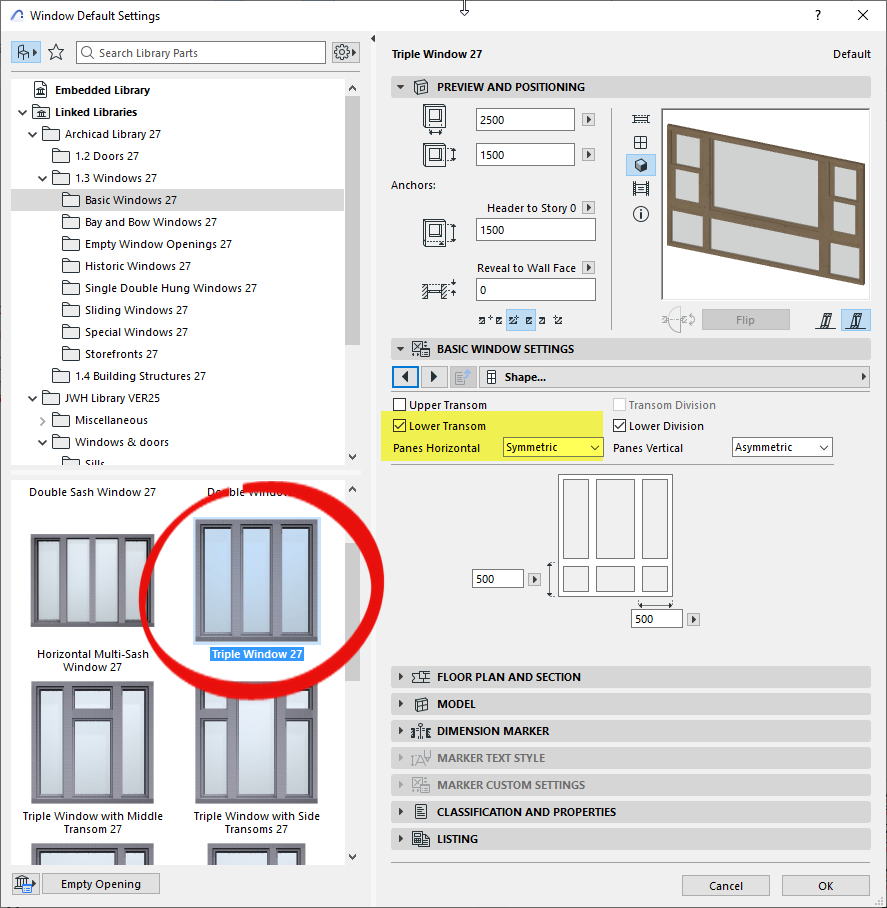Click the help question mark

pos(818,15)
